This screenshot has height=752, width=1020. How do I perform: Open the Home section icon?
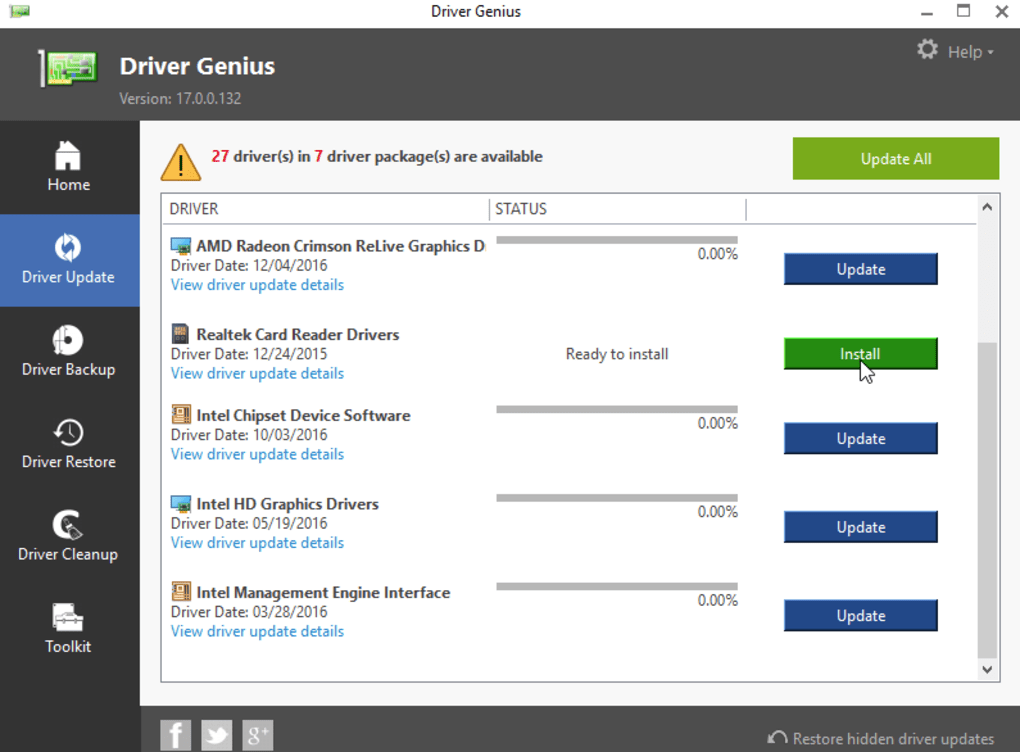pos(68,156)
